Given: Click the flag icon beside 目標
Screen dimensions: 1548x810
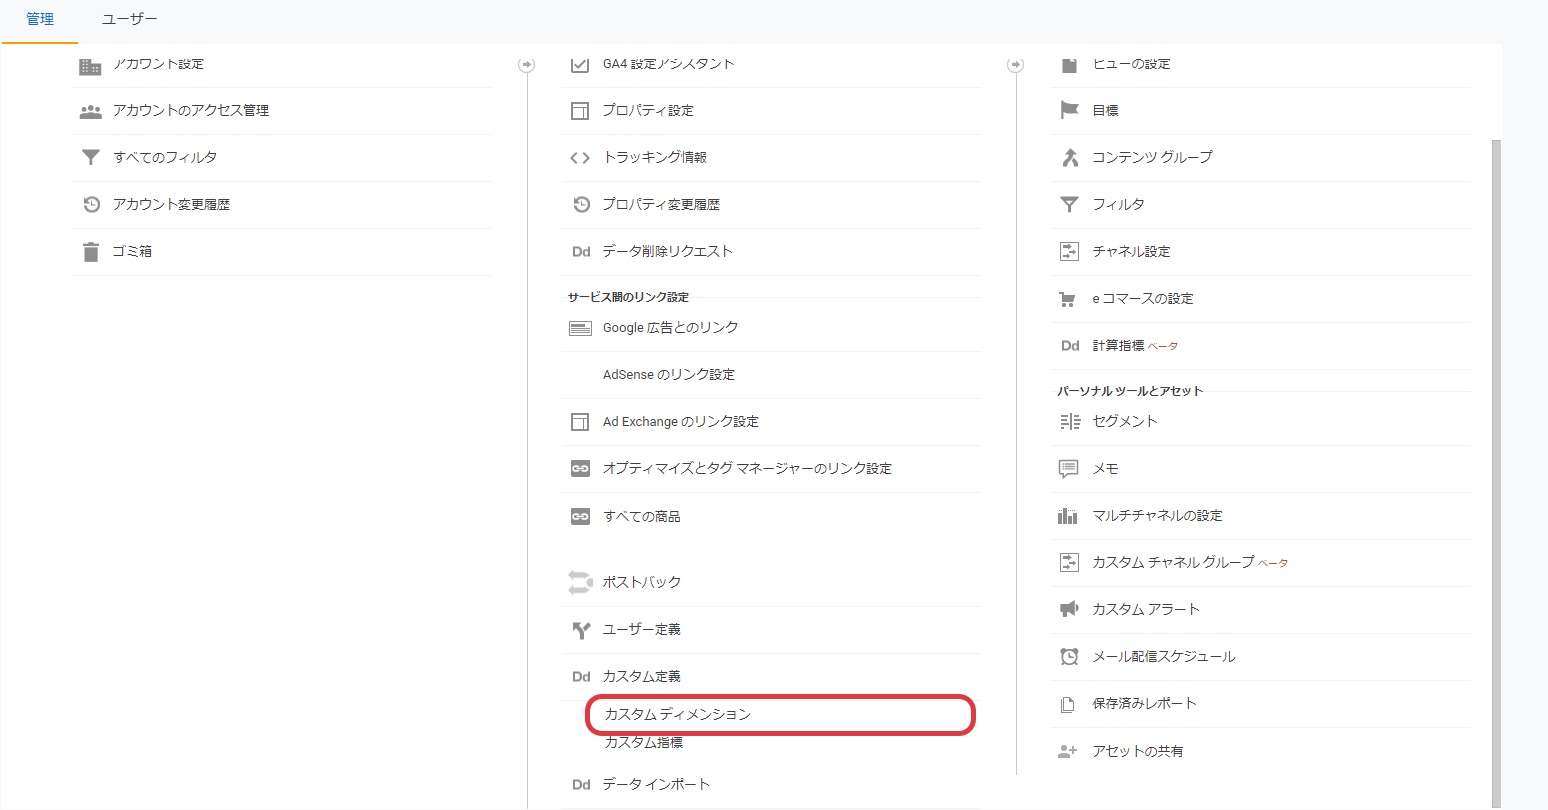Looking at the screenshot, I should [1069, 110].
